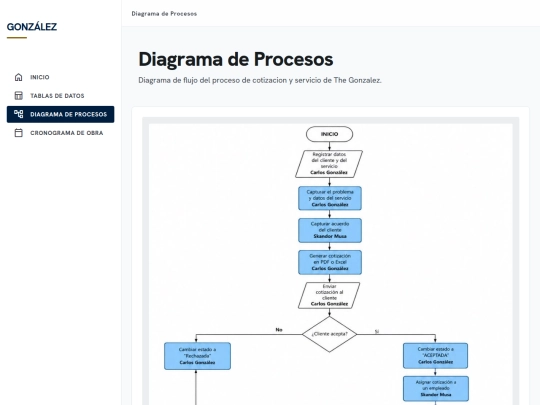Image resolution: width=540 pixels, height=405 pixels.
Task: Click the flow icon beside Diagrama de Procesos
Action: pos(19,114)
